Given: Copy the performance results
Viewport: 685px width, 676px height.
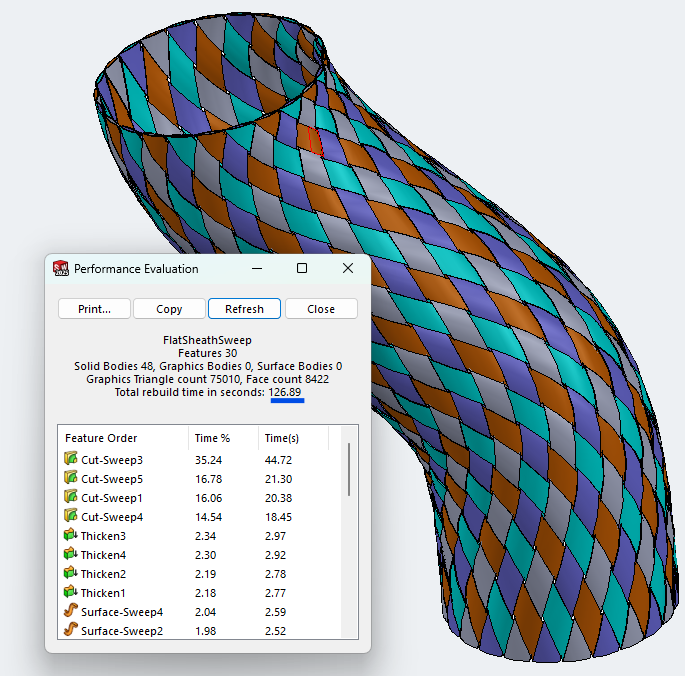Looking at the screenshot, I should coord(169,309).
